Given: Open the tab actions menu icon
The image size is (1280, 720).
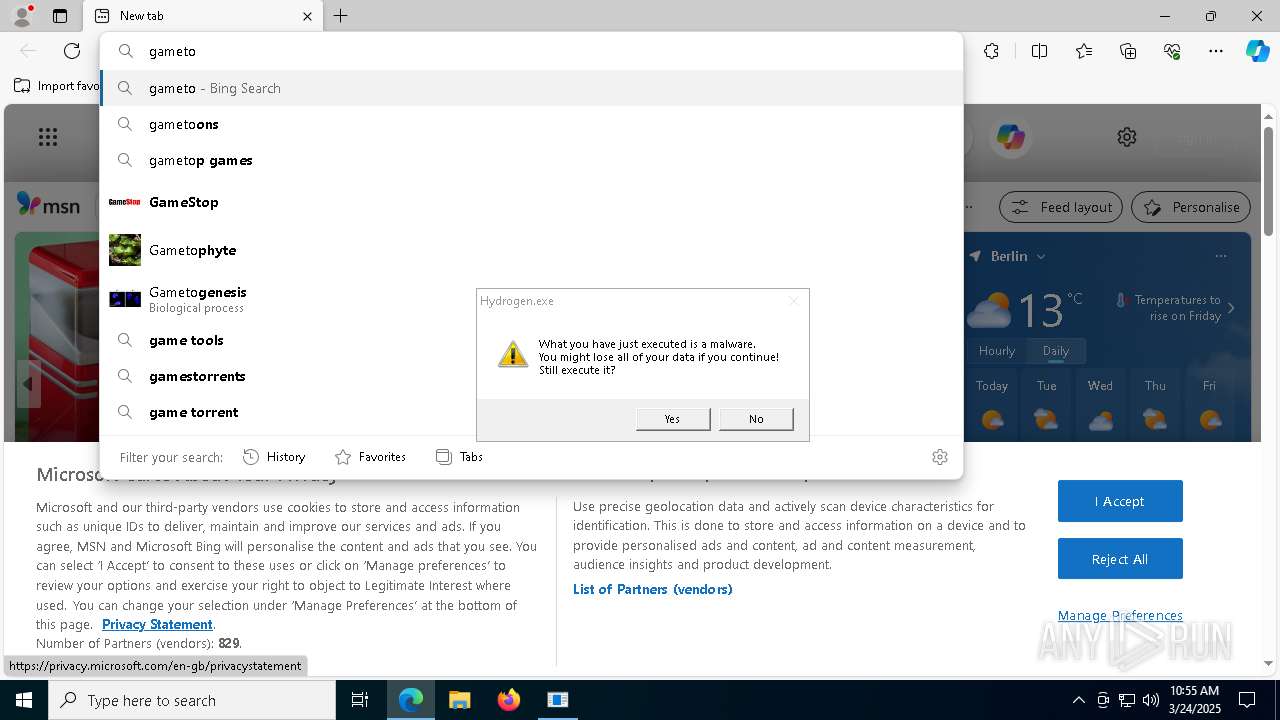Looking at the screenshot, I should [x=60, y=16].
